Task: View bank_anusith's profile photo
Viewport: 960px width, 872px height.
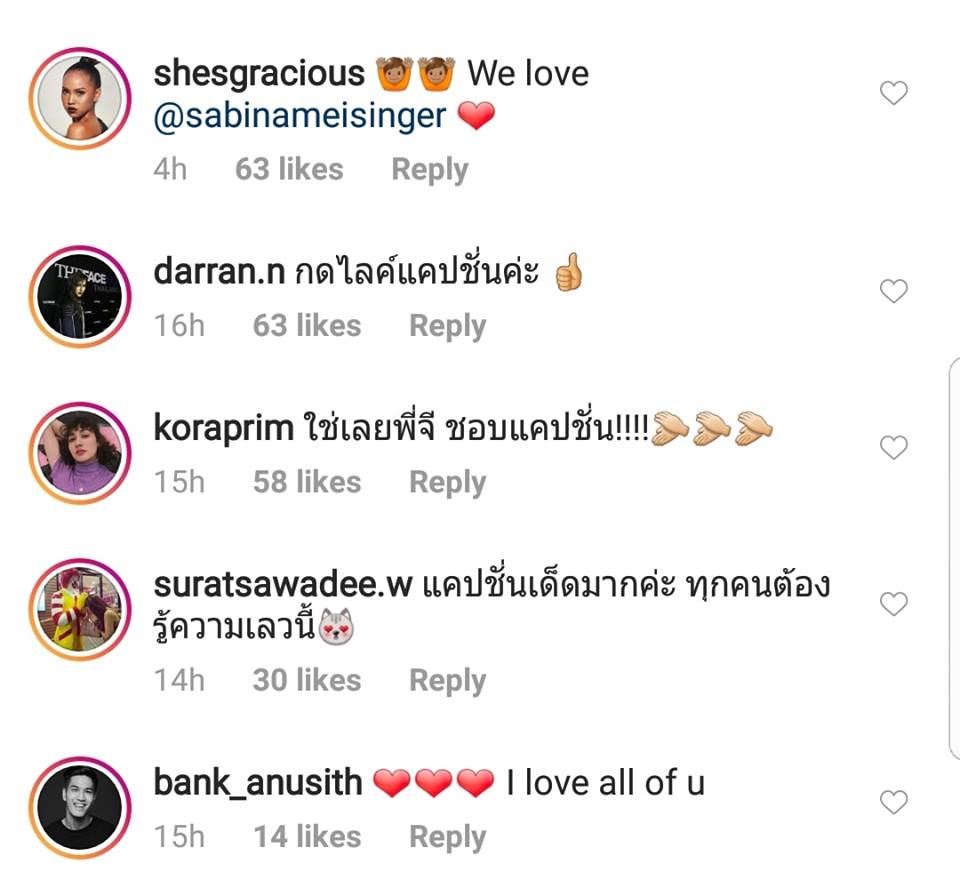Action: coord(80,807)
